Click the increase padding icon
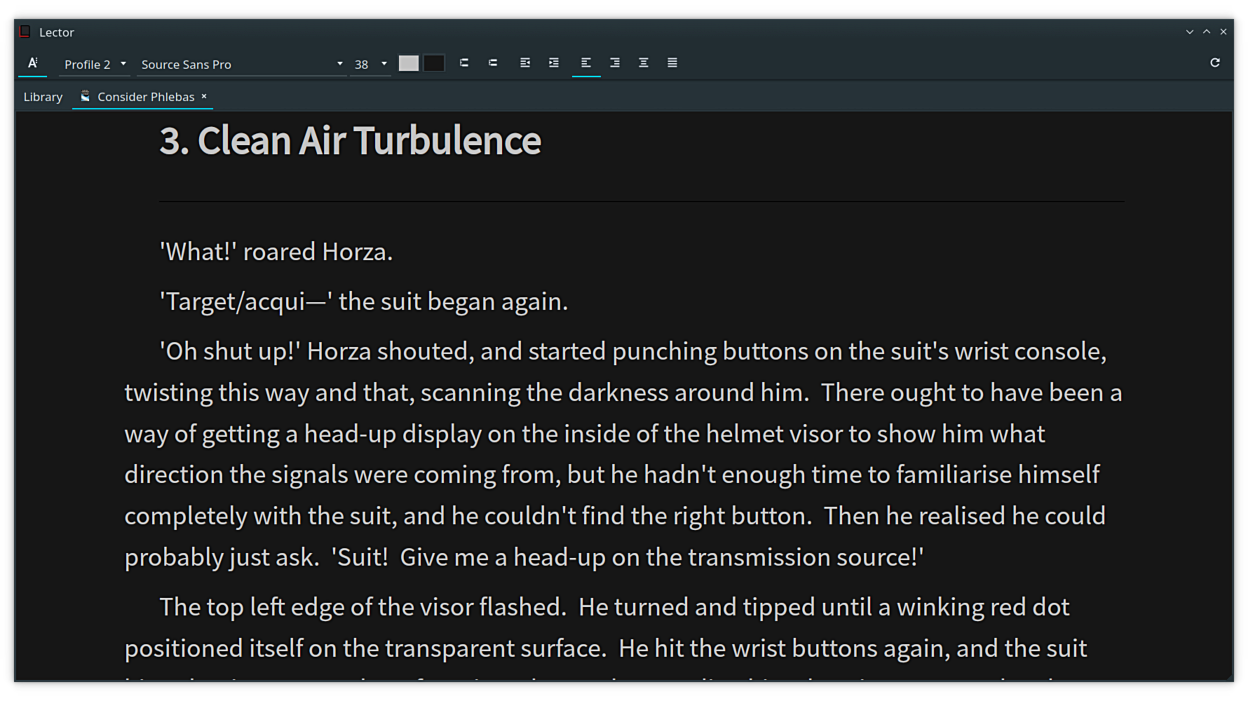Screen dimensions: 1248x702 coord(525,63)
